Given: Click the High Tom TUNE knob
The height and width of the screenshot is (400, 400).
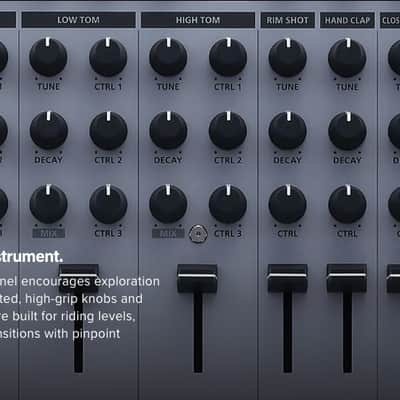Looking at the screenshot, I should pyautogui.click(x=168, y=57).
